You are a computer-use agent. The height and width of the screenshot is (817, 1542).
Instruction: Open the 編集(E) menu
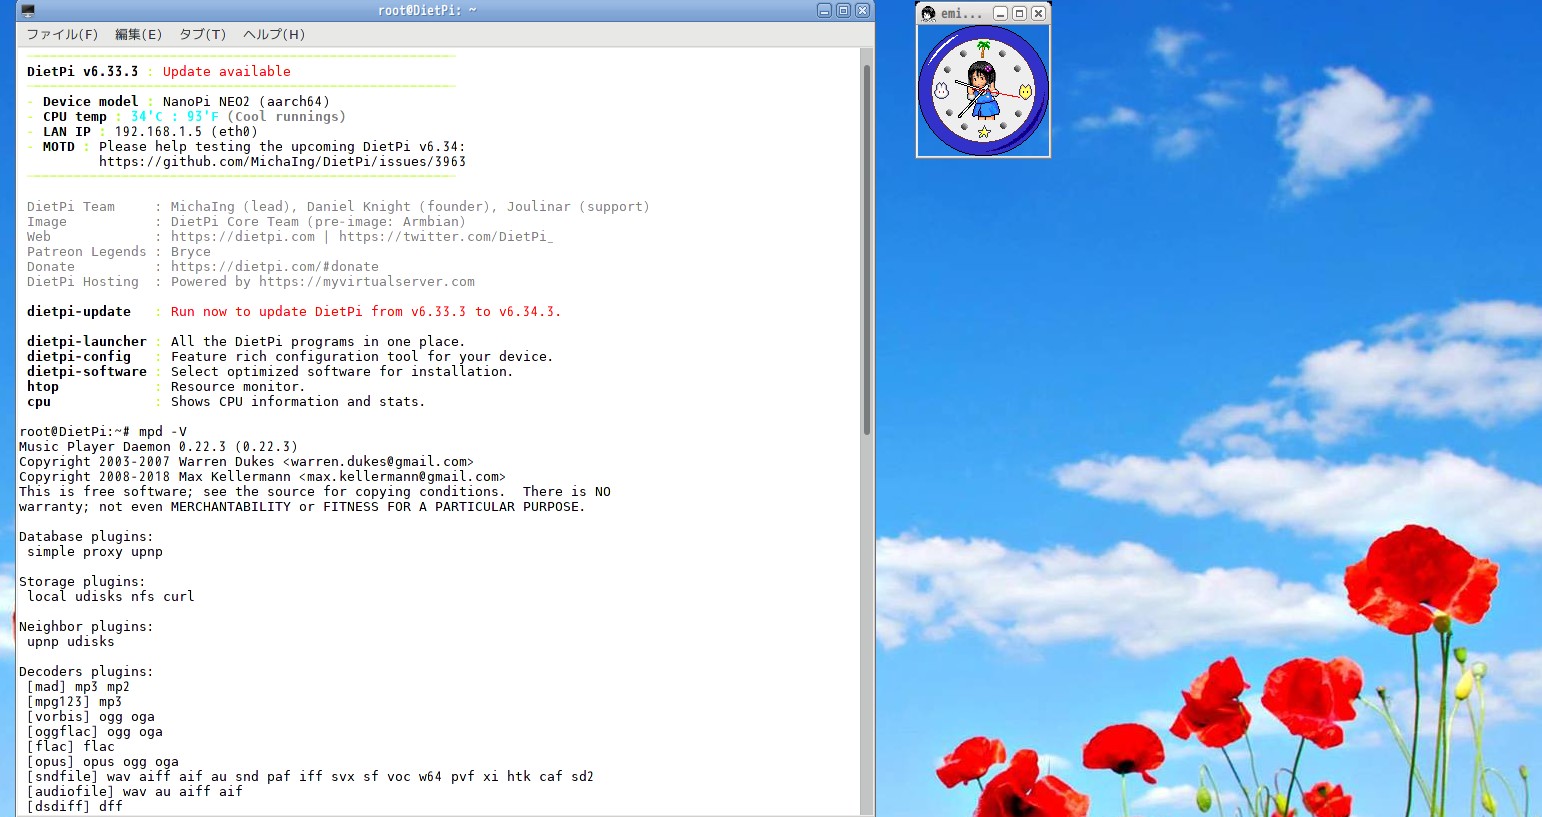tap(138, 34)
